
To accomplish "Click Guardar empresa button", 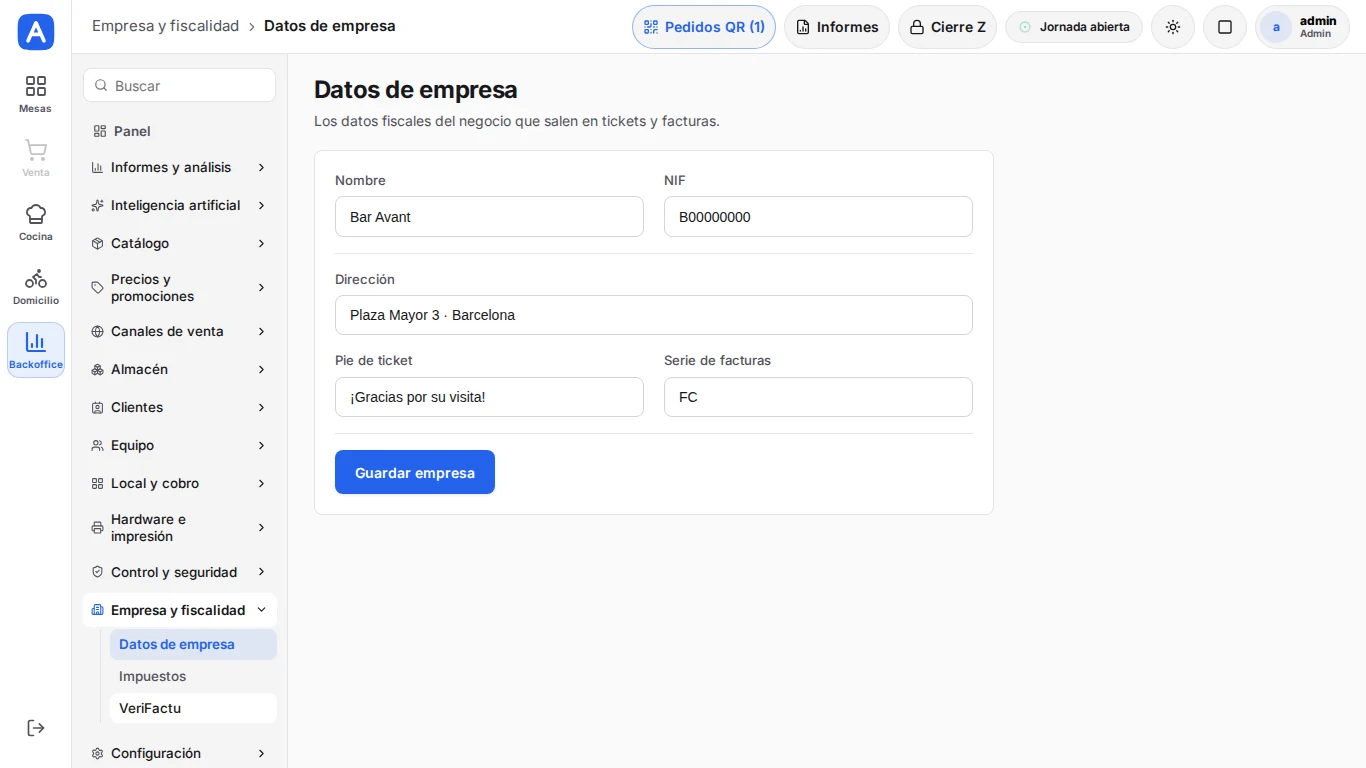I will coord(415,472).
